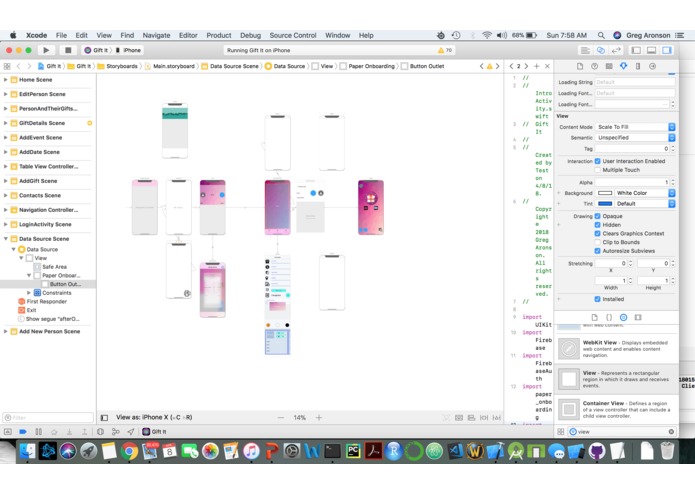This screenshot has width=695, height=494.
Task: Open Chrome from the Dock
Action: pos(130,451)
